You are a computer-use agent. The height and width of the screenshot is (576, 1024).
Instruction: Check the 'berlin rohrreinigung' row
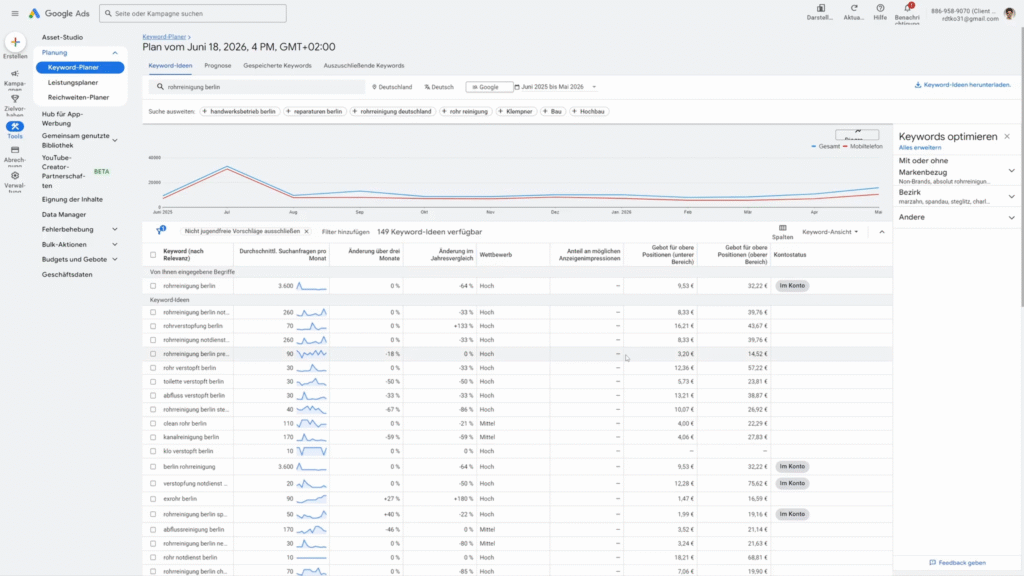coord(153,467)
